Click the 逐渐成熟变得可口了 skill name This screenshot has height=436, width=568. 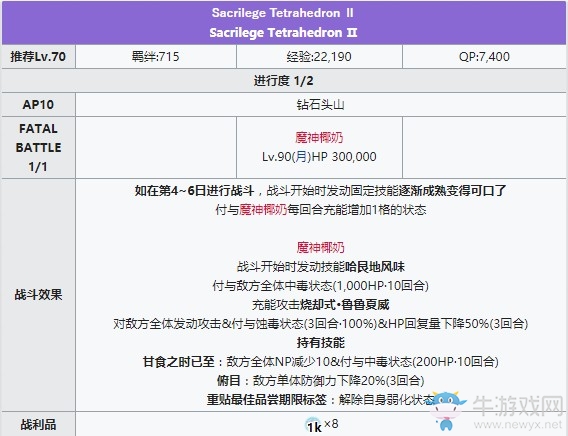tap(452, 190)
